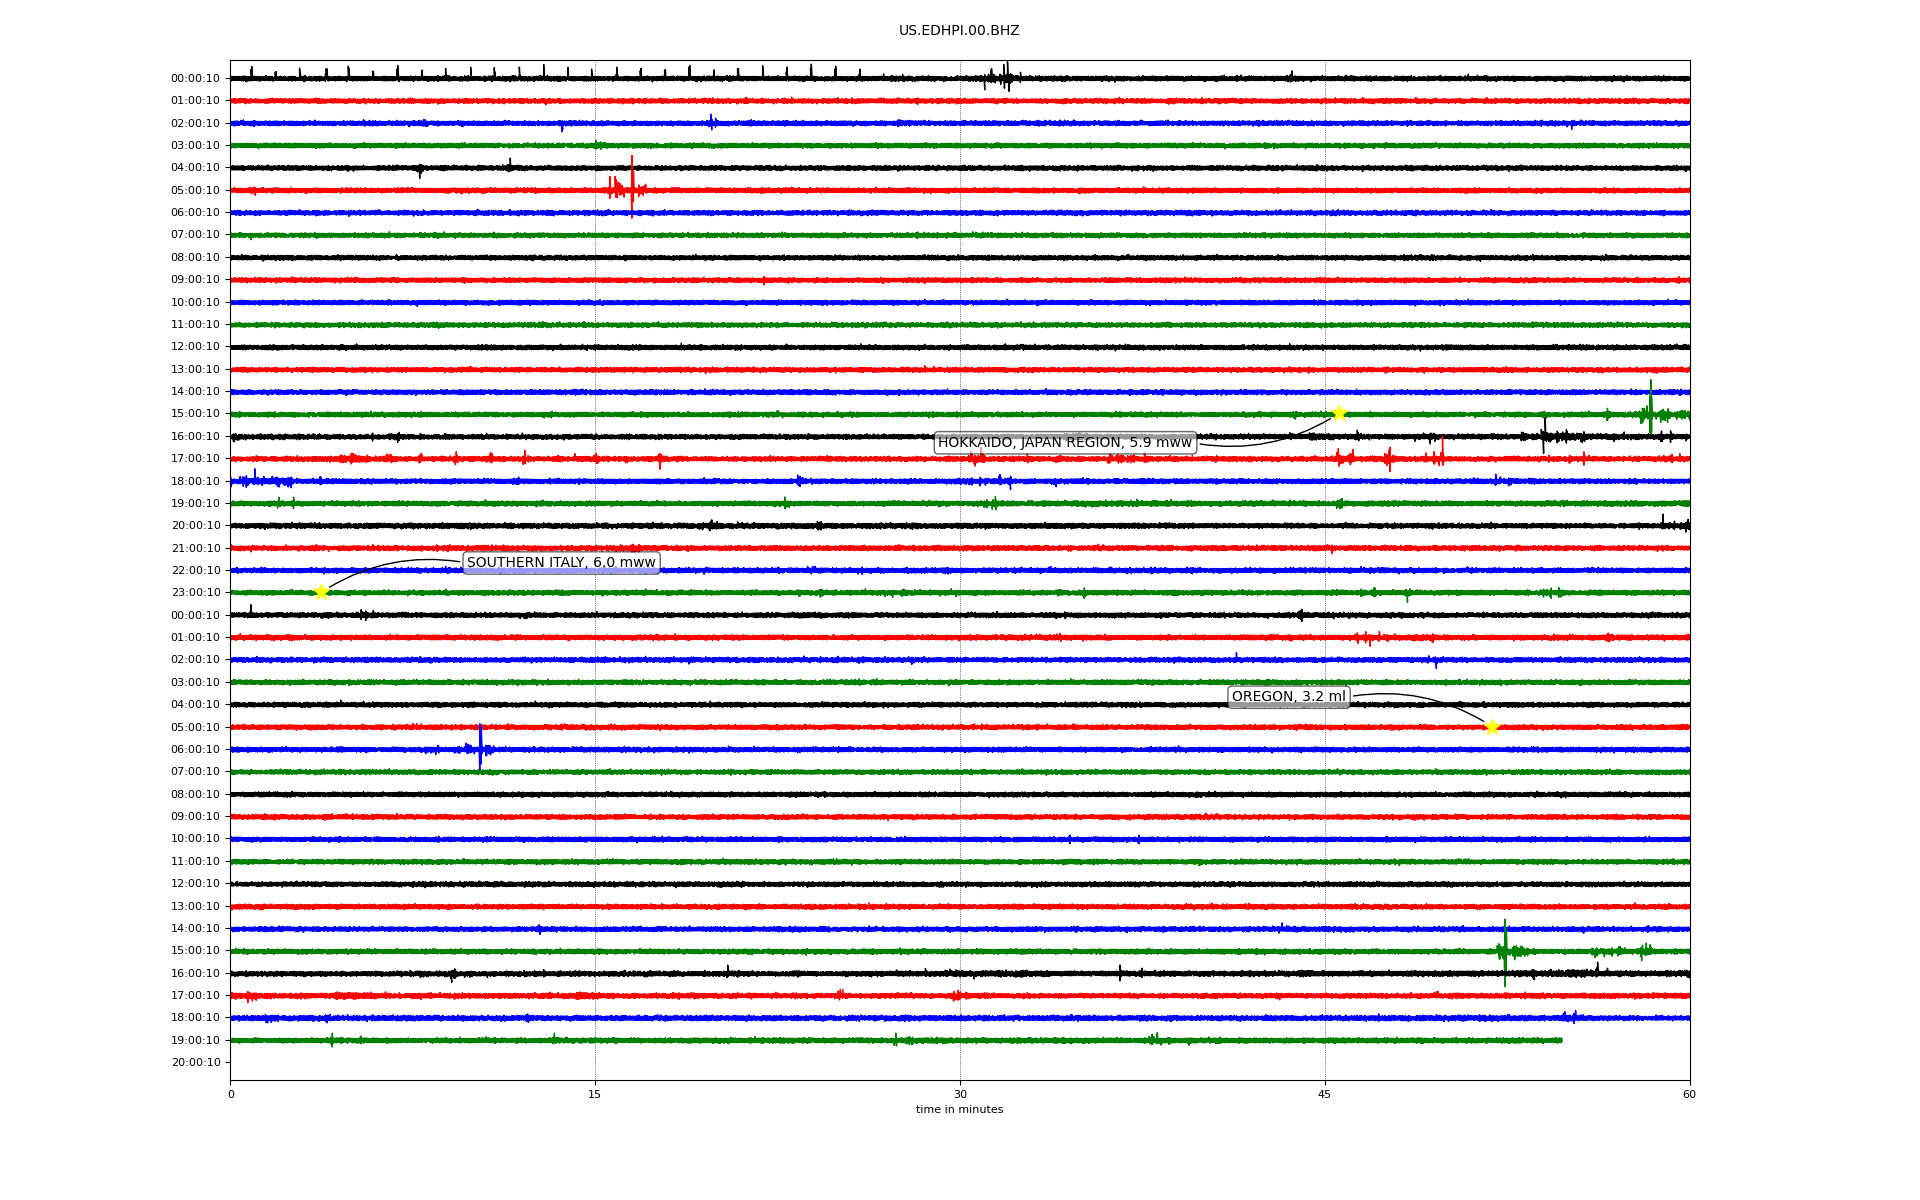
Task: Click the large red spike on 05:00:10 trace
Action: click(632, 186)
